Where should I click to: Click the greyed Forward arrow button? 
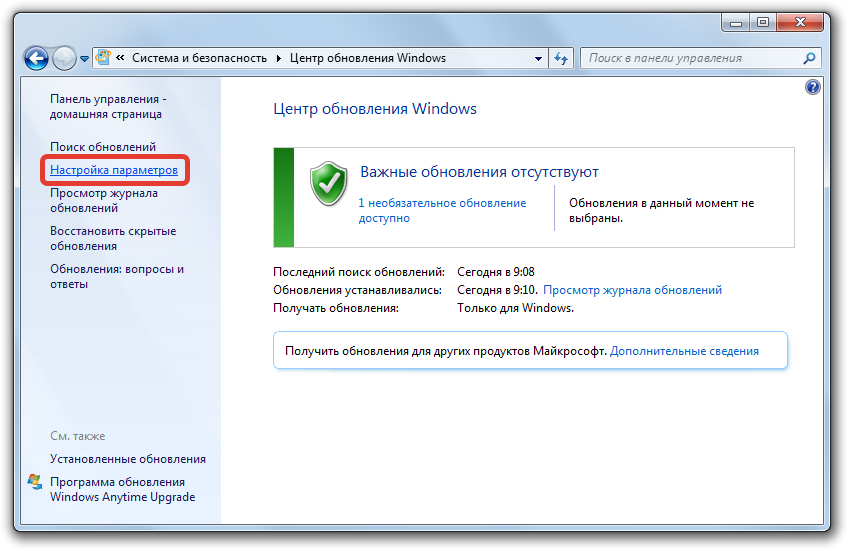click(x=64, y=58)
